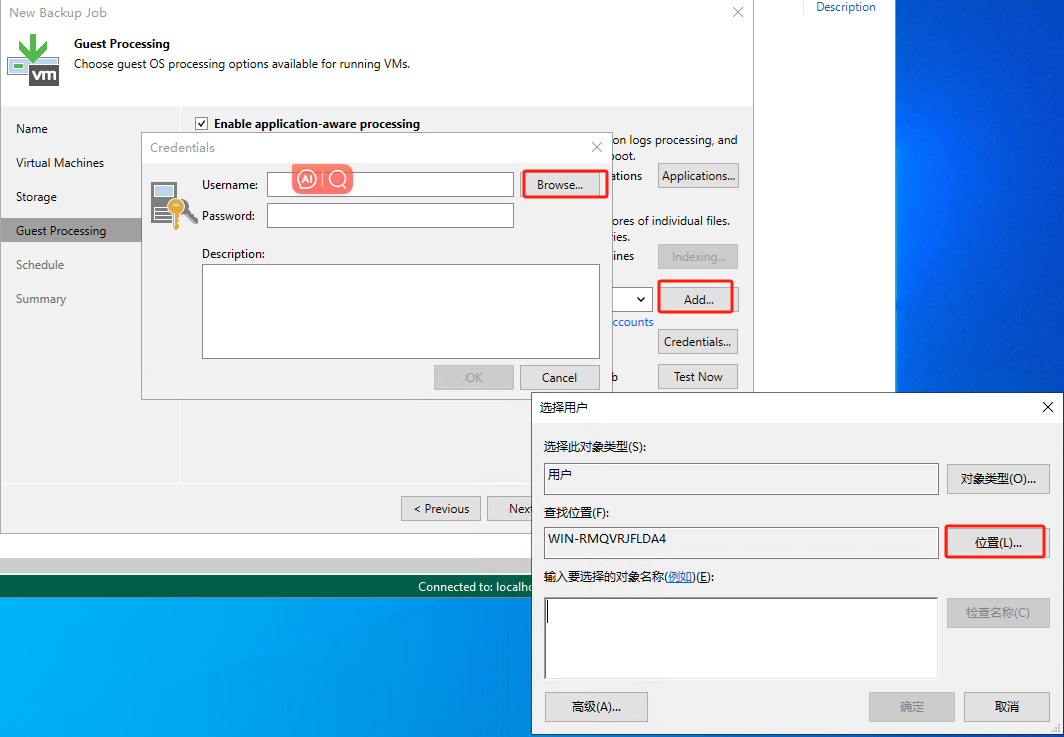This screenshot has width=1064, height=737.
Task: Click the green Veeam VM backup job icon
Action: coord(33,58)
